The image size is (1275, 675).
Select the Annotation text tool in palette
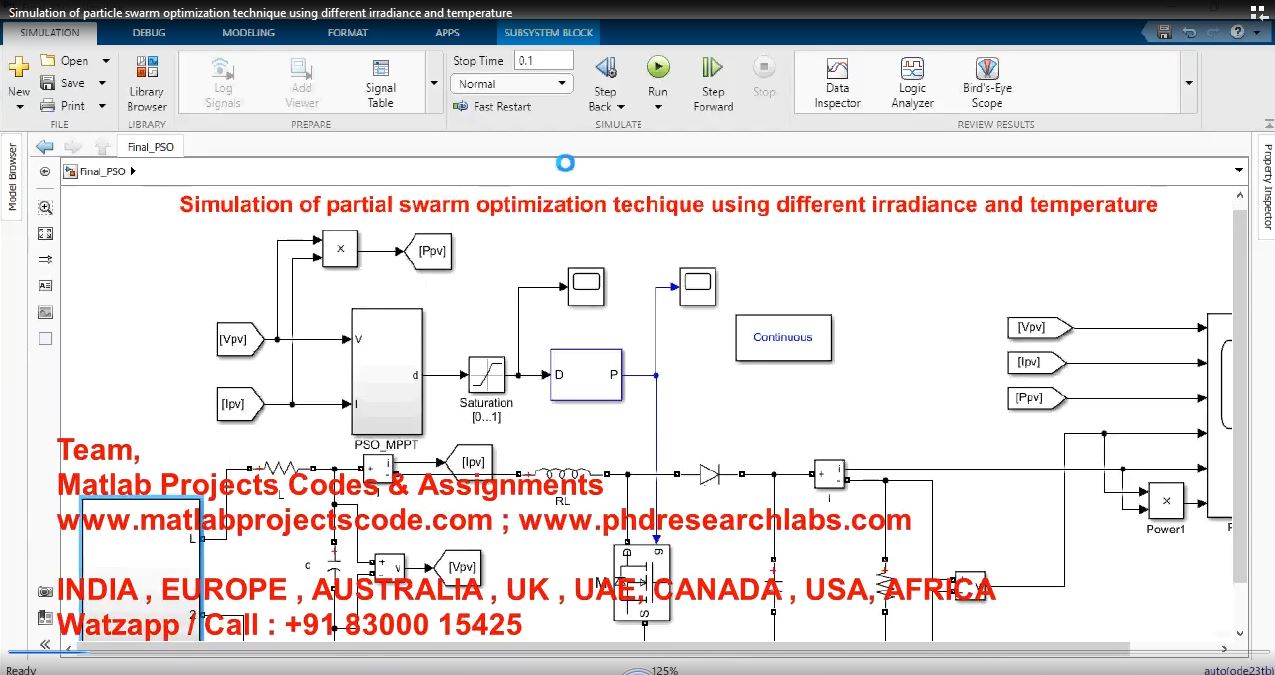tap(45, 286)
